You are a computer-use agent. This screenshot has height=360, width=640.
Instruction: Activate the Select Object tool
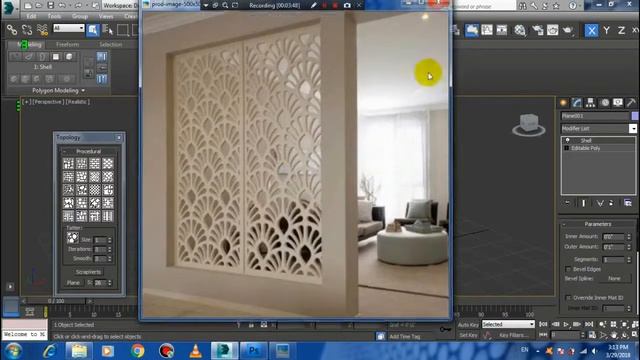[93, 30]
